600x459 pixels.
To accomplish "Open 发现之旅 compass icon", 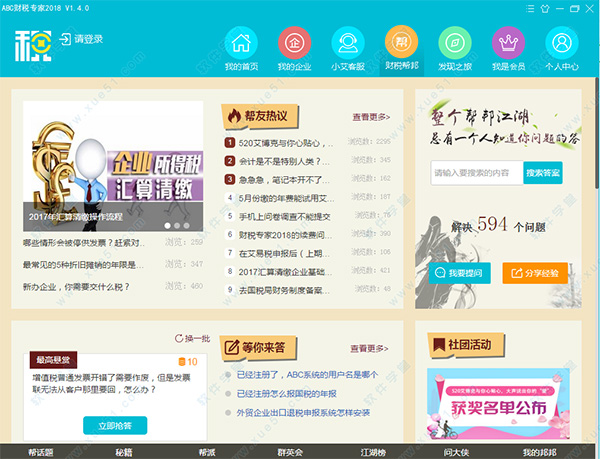I will click(x=455, y=43).
